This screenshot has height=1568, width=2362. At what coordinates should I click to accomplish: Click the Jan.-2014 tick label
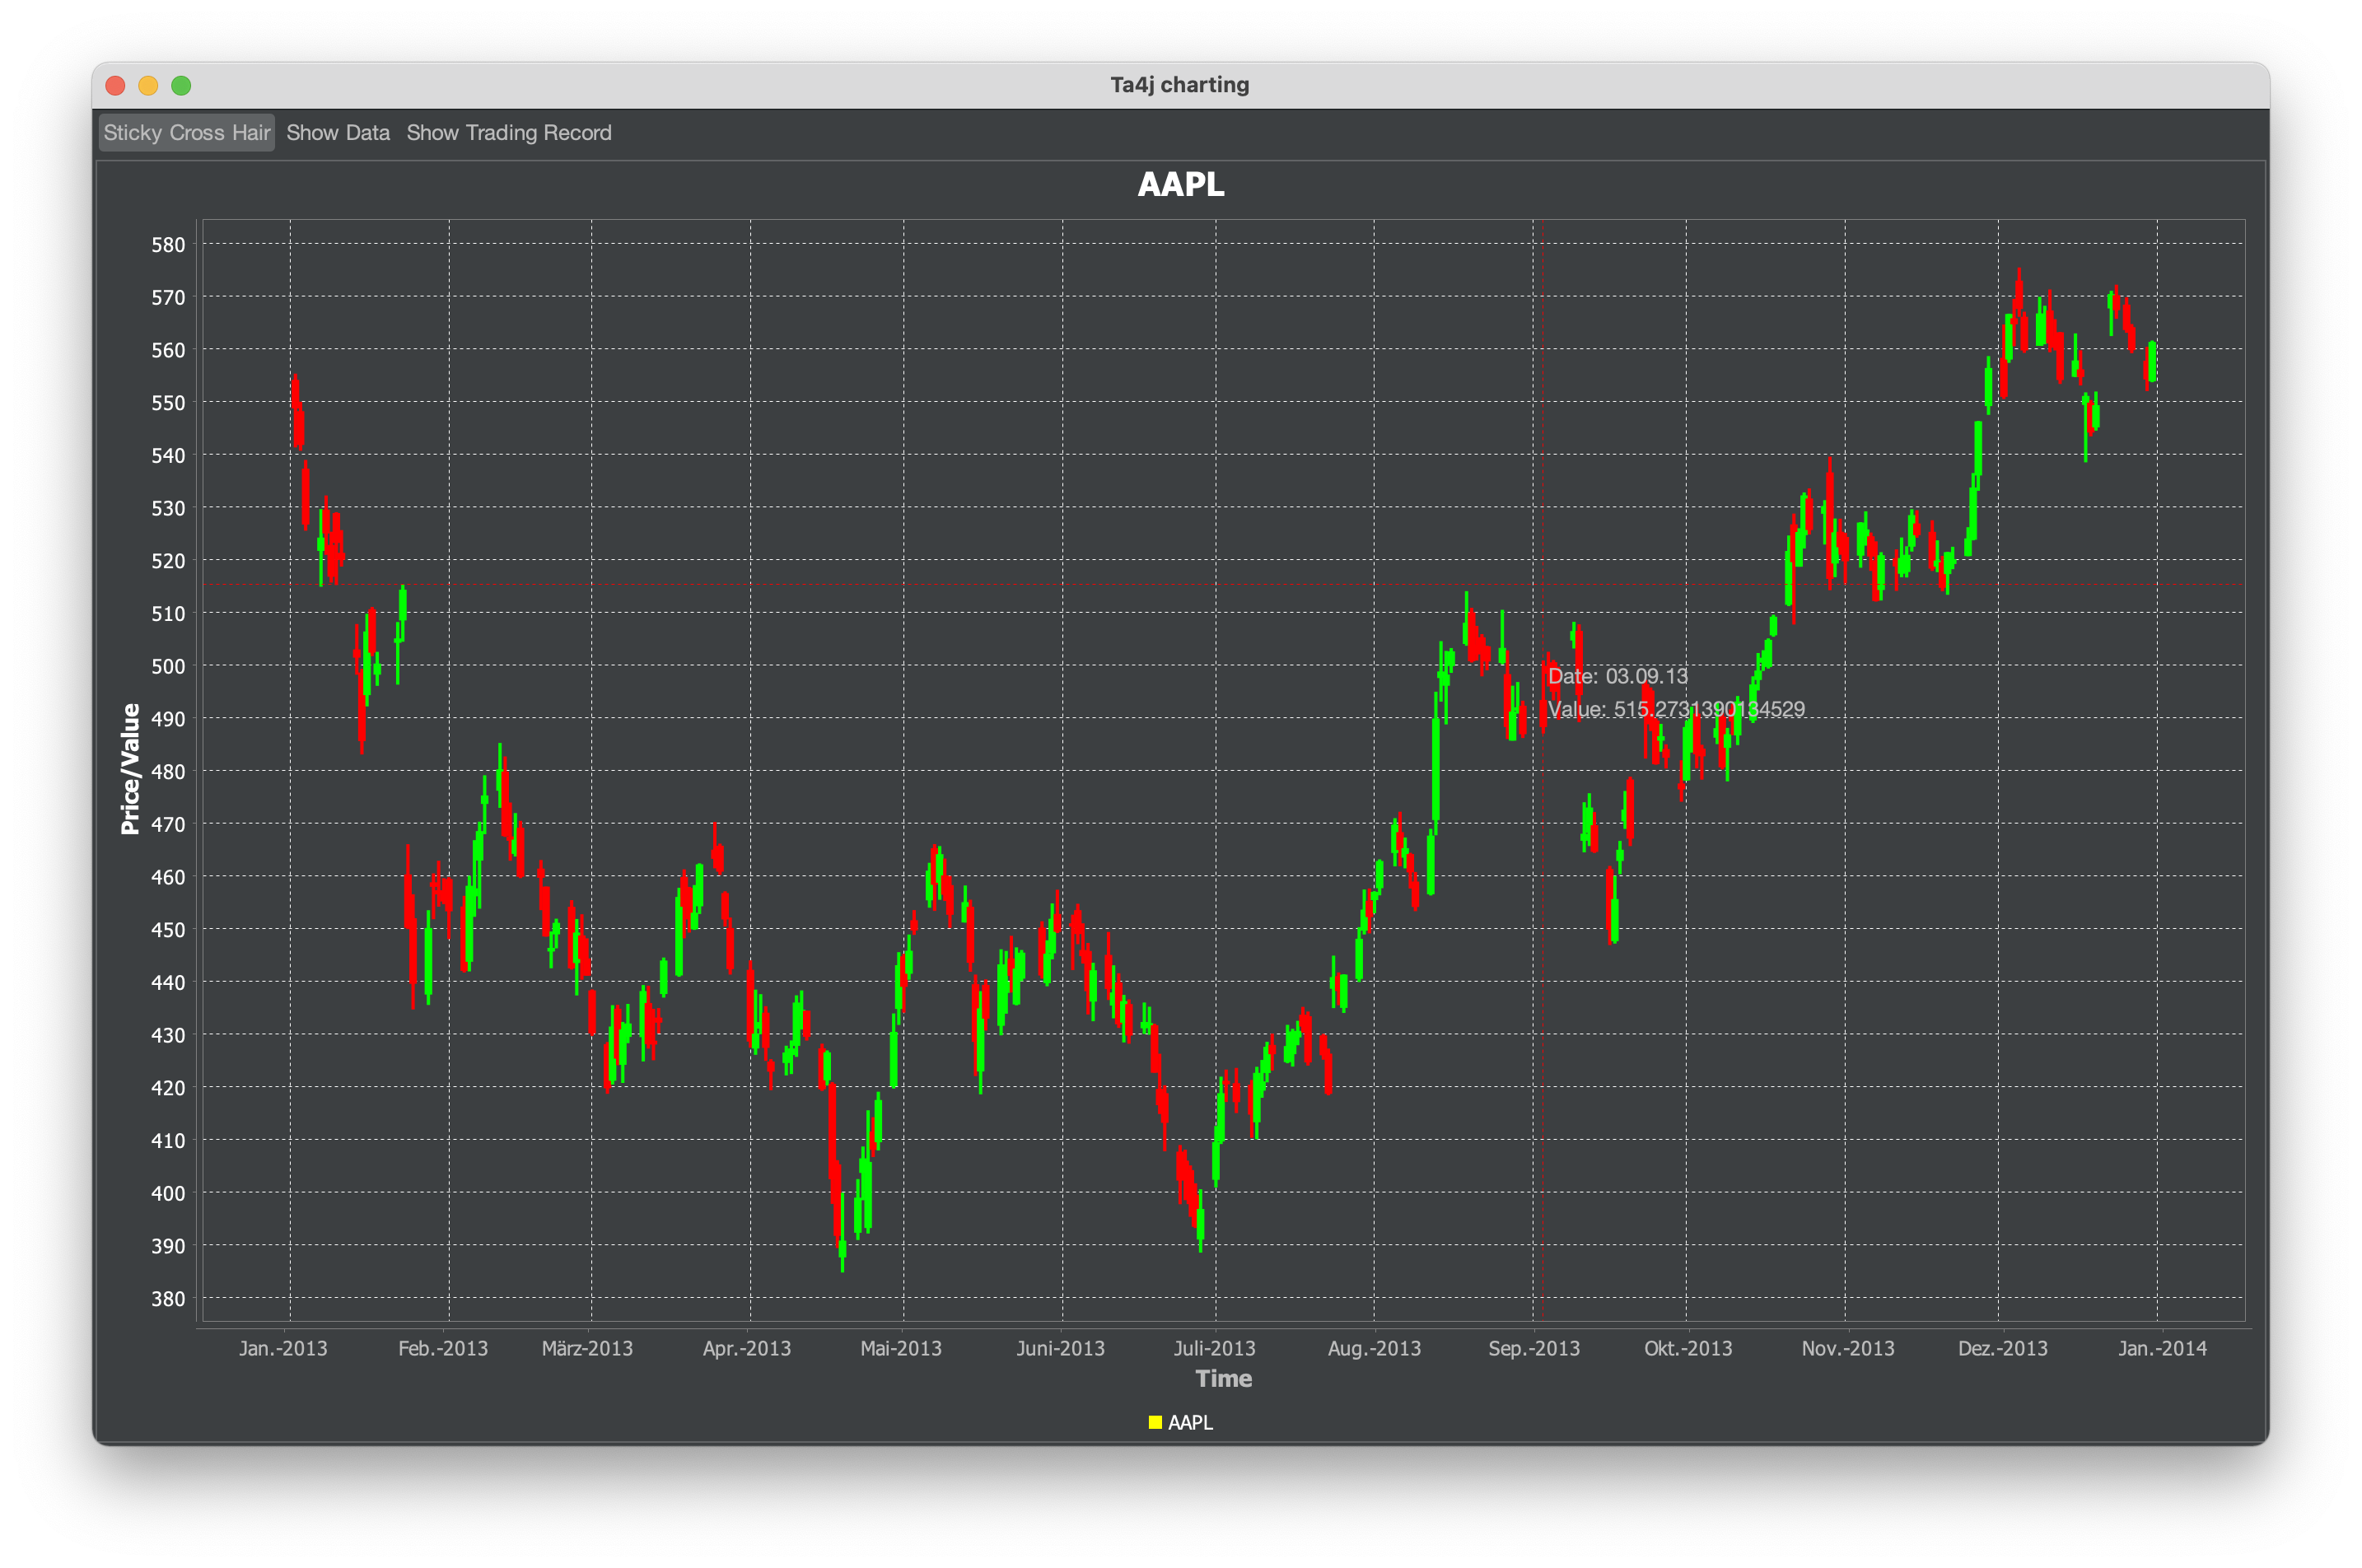click(x=2162, y=1348)
